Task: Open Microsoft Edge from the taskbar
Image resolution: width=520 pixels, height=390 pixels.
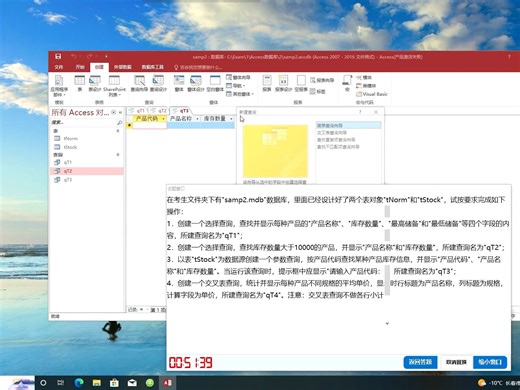Action: [x=79, y=383]
